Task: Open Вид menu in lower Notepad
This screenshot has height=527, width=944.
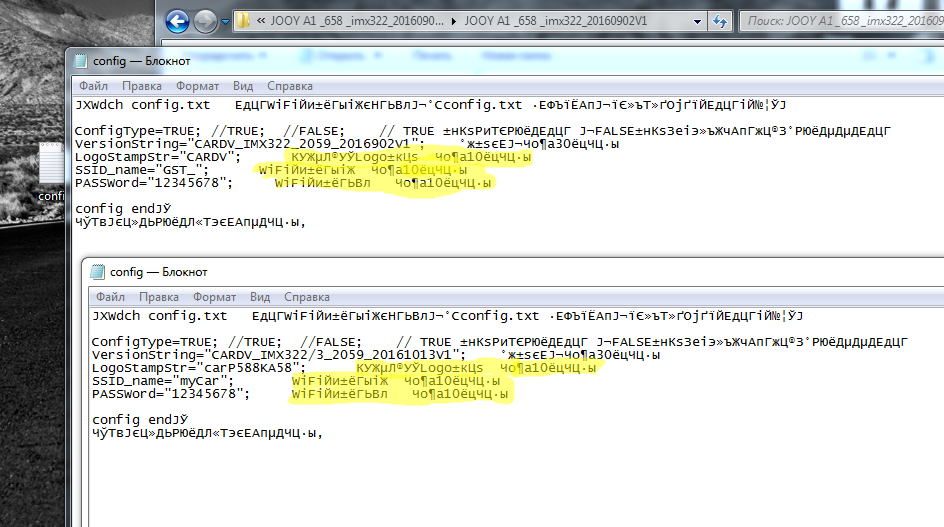Action: 260,297
